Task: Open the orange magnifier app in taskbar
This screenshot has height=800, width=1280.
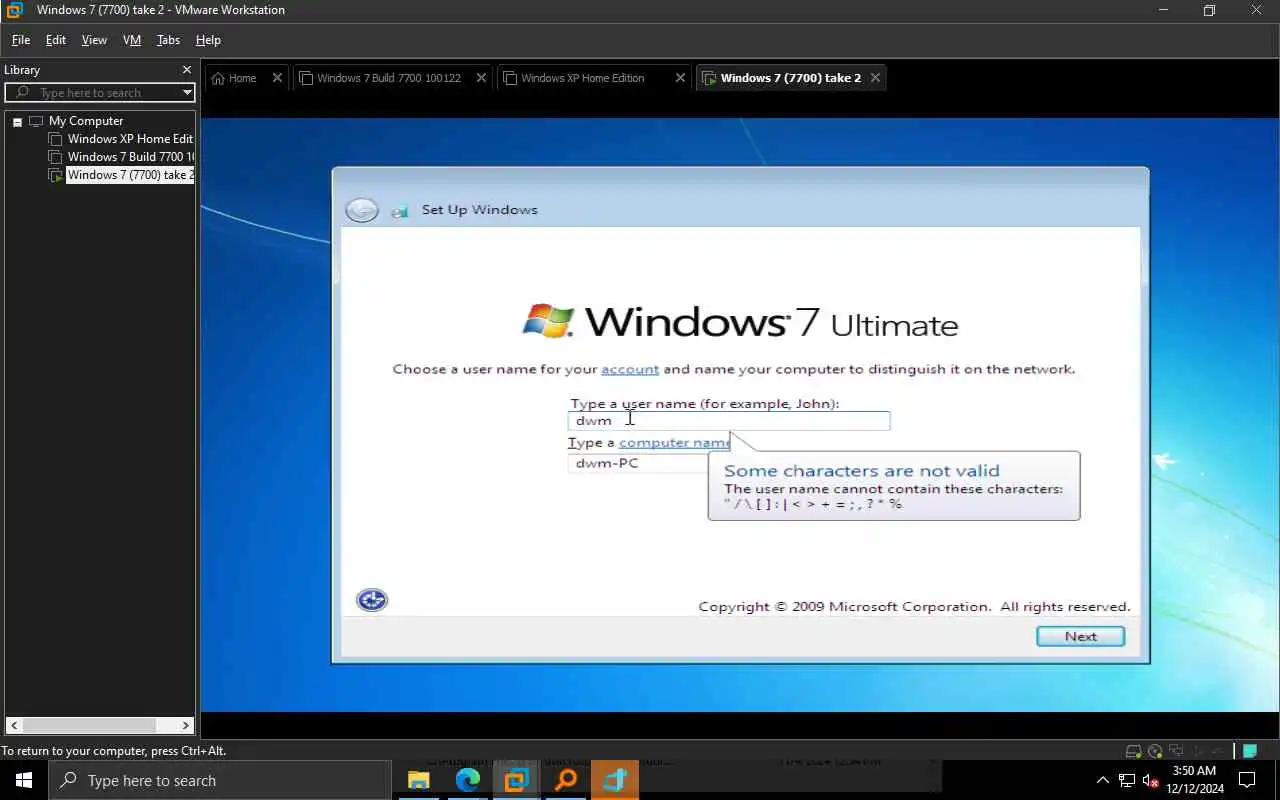Action: [565, 780]
